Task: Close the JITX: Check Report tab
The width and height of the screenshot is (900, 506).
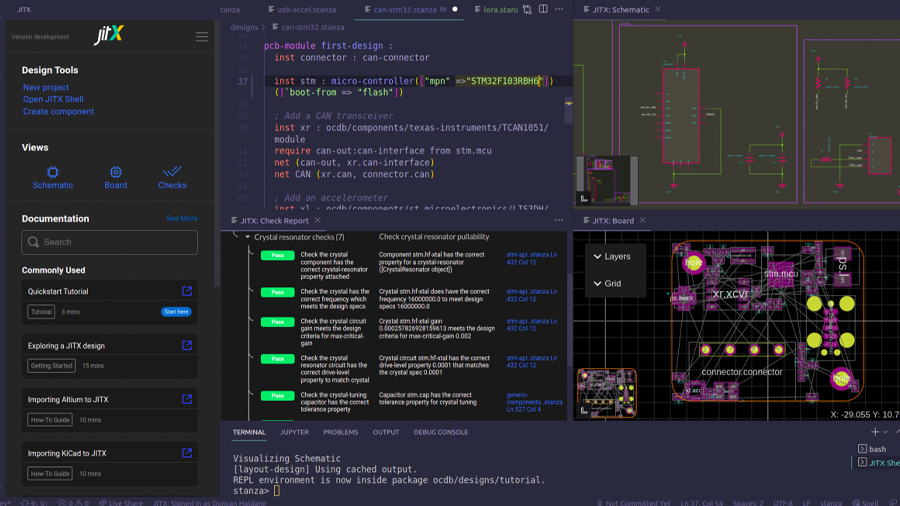Action: [317, 220]
